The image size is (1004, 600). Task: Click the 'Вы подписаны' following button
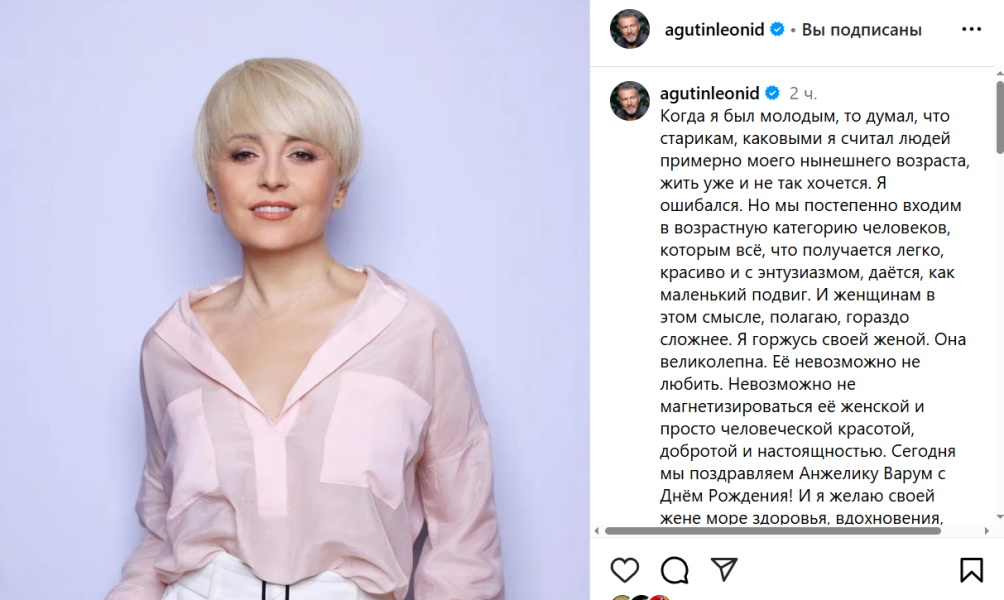pyautogui.click(x=861, y=30)
